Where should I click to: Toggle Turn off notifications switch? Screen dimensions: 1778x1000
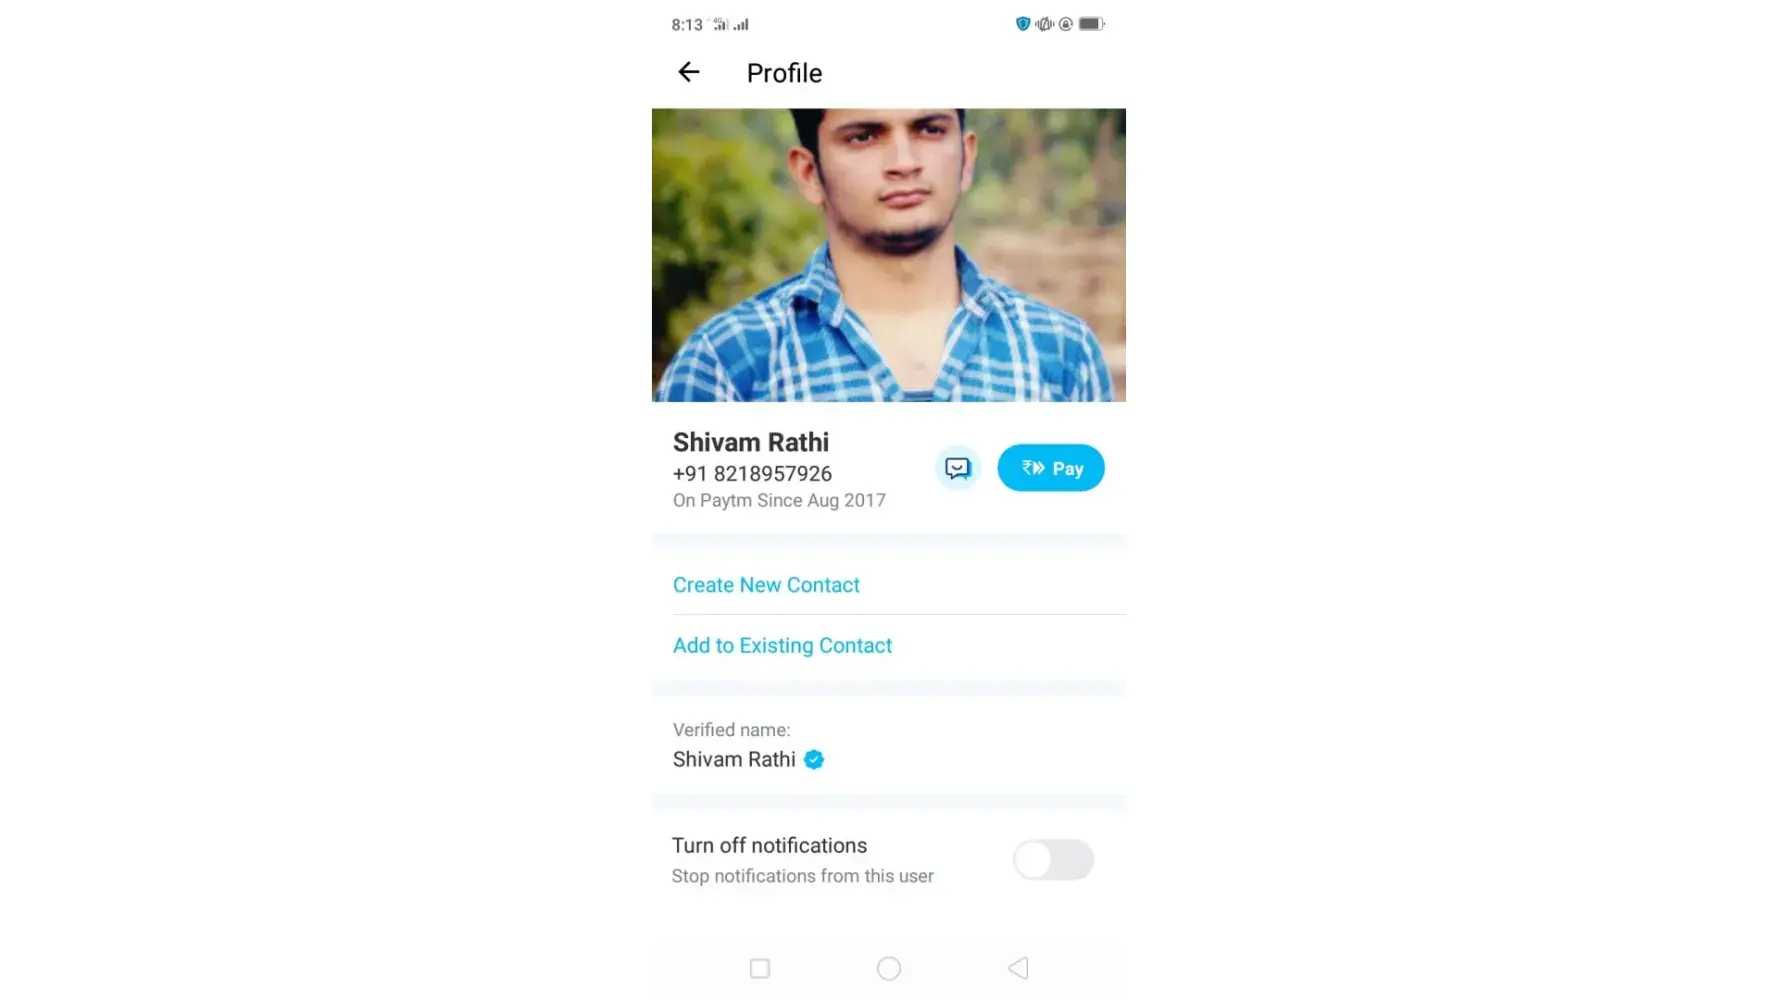pos(1053,860)
